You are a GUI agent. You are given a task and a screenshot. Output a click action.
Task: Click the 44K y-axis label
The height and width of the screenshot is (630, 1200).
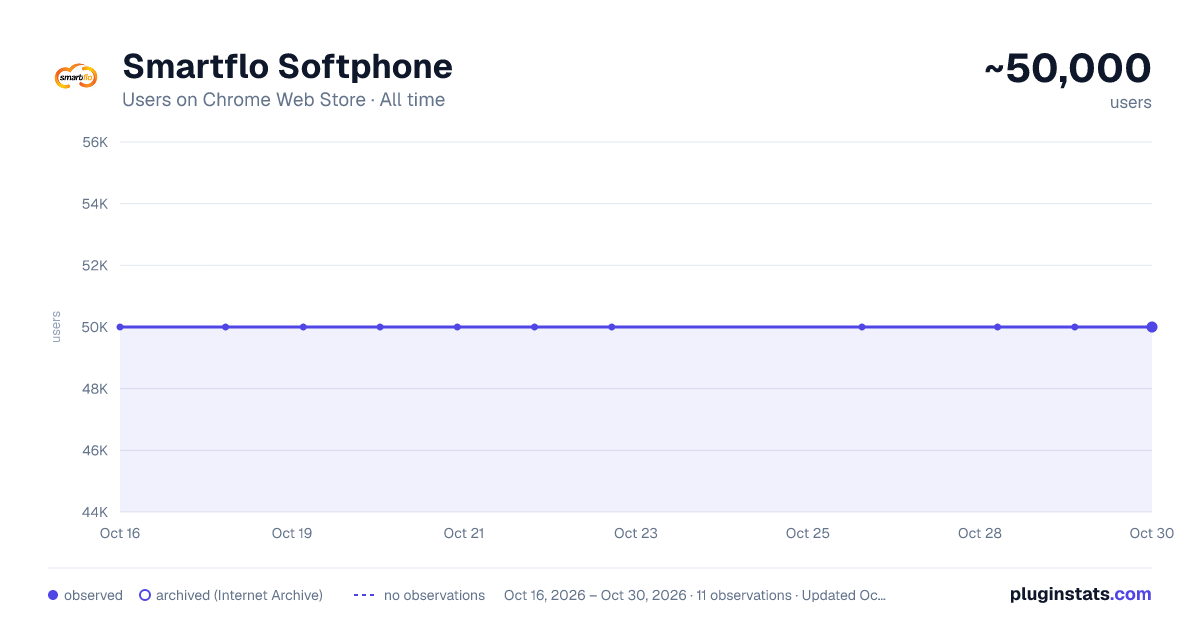(x=95, y=512)
